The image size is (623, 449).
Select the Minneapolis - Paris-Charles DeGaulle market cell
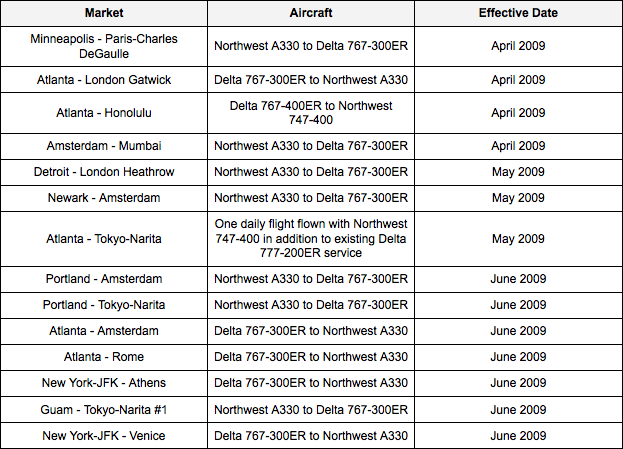coord(104,46)
